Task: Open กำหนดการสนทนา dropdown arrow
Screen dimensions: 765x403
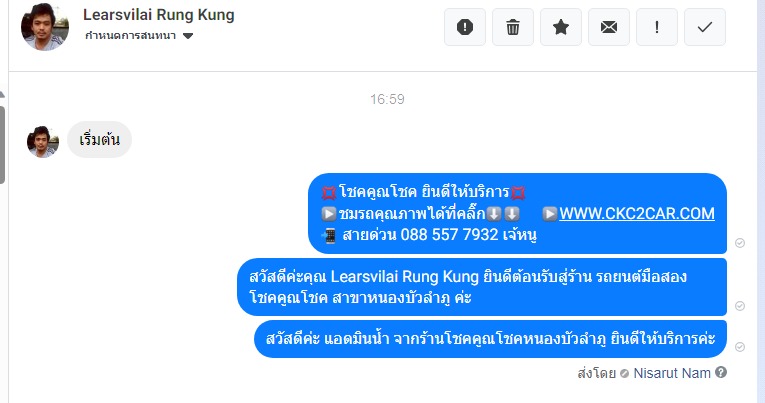Action: coord(188,36)
